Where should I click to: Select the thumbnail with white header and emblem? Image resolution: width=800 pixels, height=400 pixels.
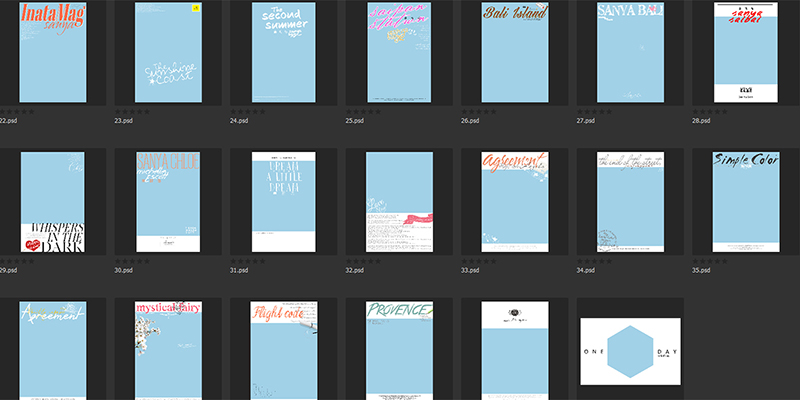click(515, 351)
